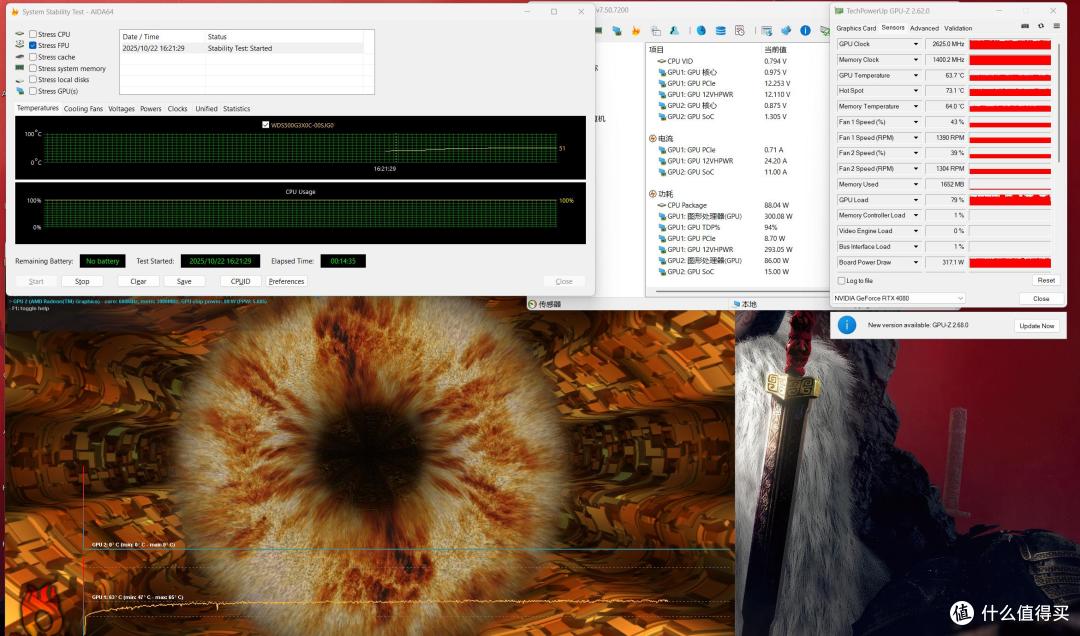Click the blue cube icon in AIDA64 toolbar
This screenshot has height=636, width=1080.
click(x=786, y=30)
